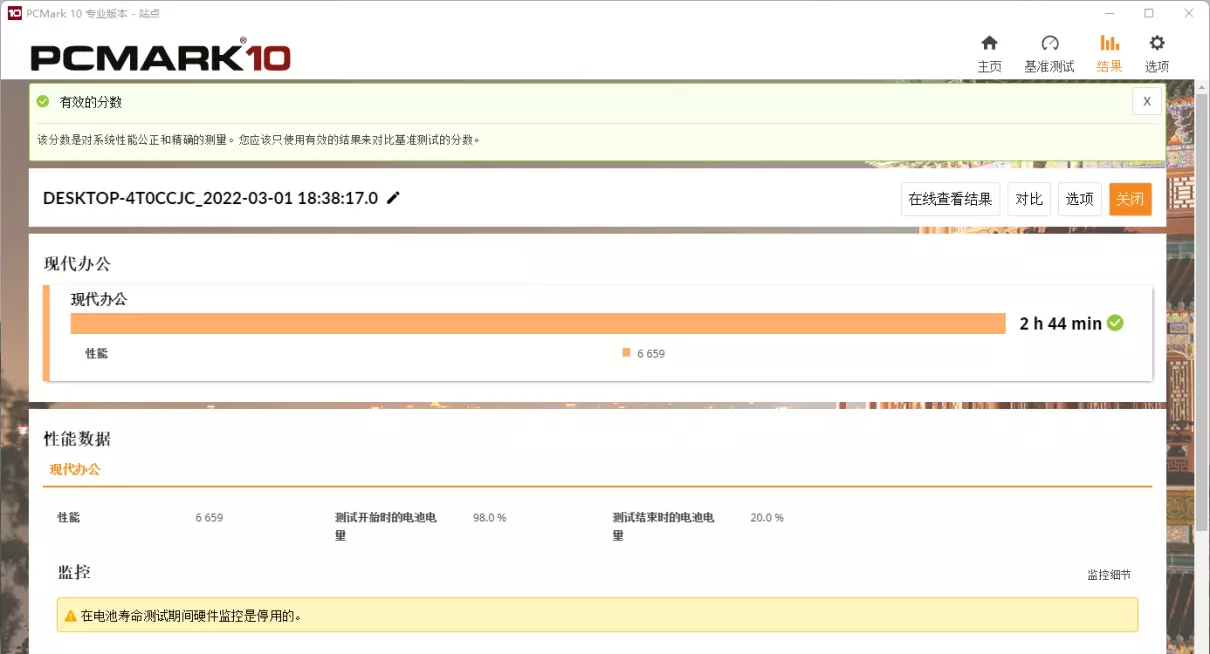
Task: Click the 选项 button next to 对比
Action: [x=1080, y=199]
